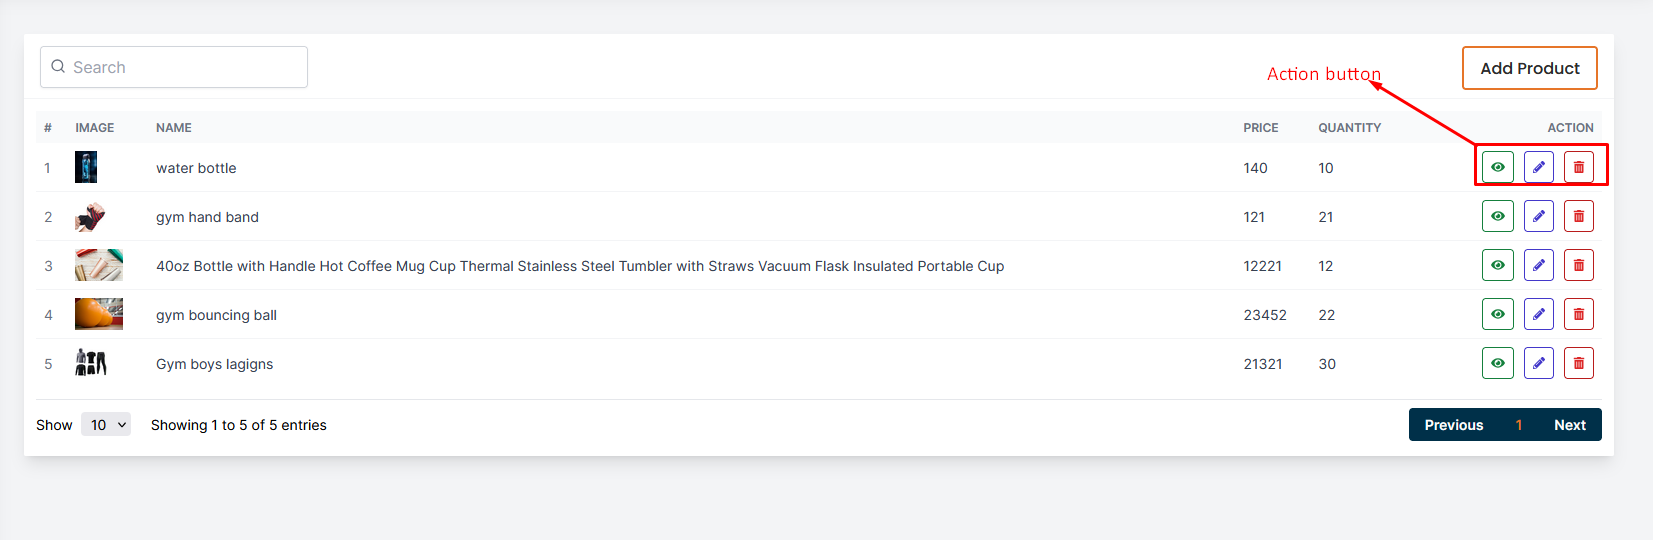Click pencil icon for Gym boys lagigns
The image size is (1653, 540).
(x=1538, y=363)
